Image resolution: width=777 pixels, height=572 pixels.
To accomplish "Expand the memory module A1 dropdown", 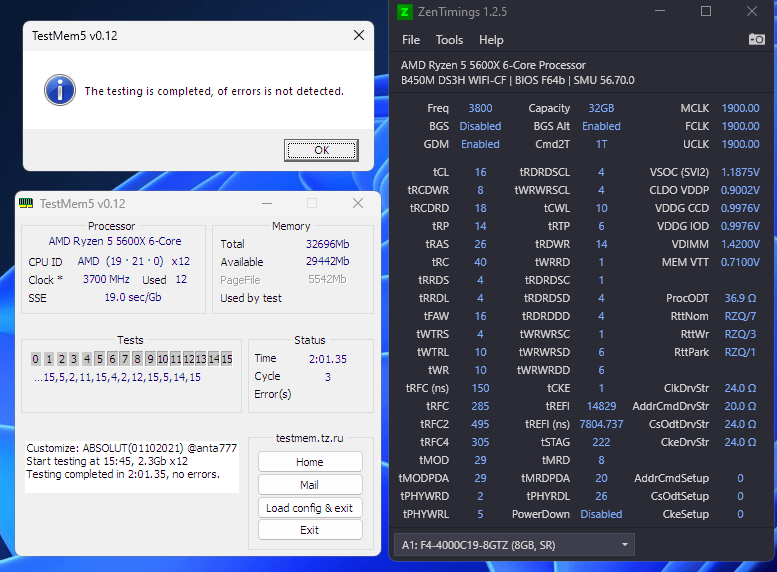I will click(514, 545).
